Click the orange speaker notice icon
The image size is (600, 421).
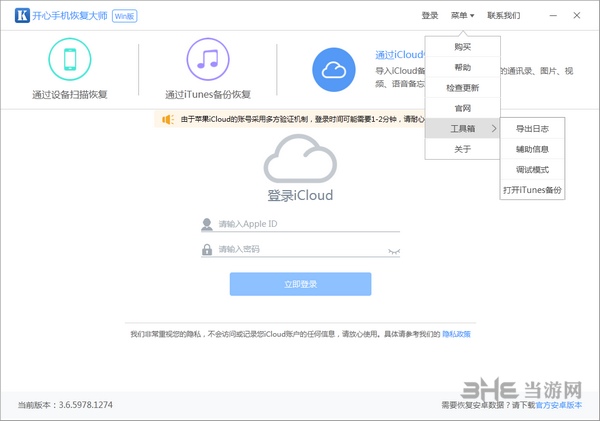point(168,119)
